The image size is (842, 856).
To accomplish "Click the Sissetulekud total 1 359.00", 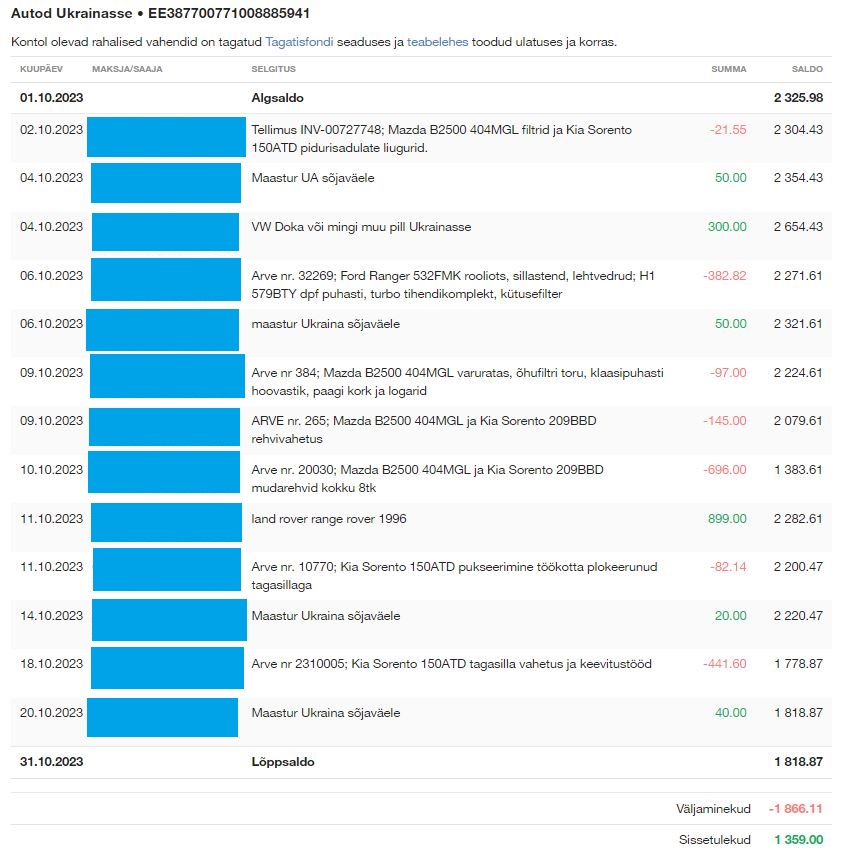I will click(x=798, y=840).
